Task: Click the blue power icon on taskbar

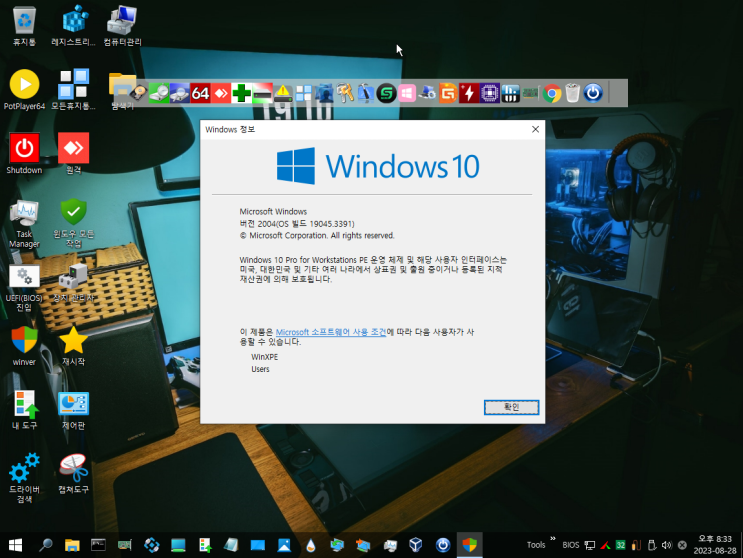Action: click(x=443, y=545)
